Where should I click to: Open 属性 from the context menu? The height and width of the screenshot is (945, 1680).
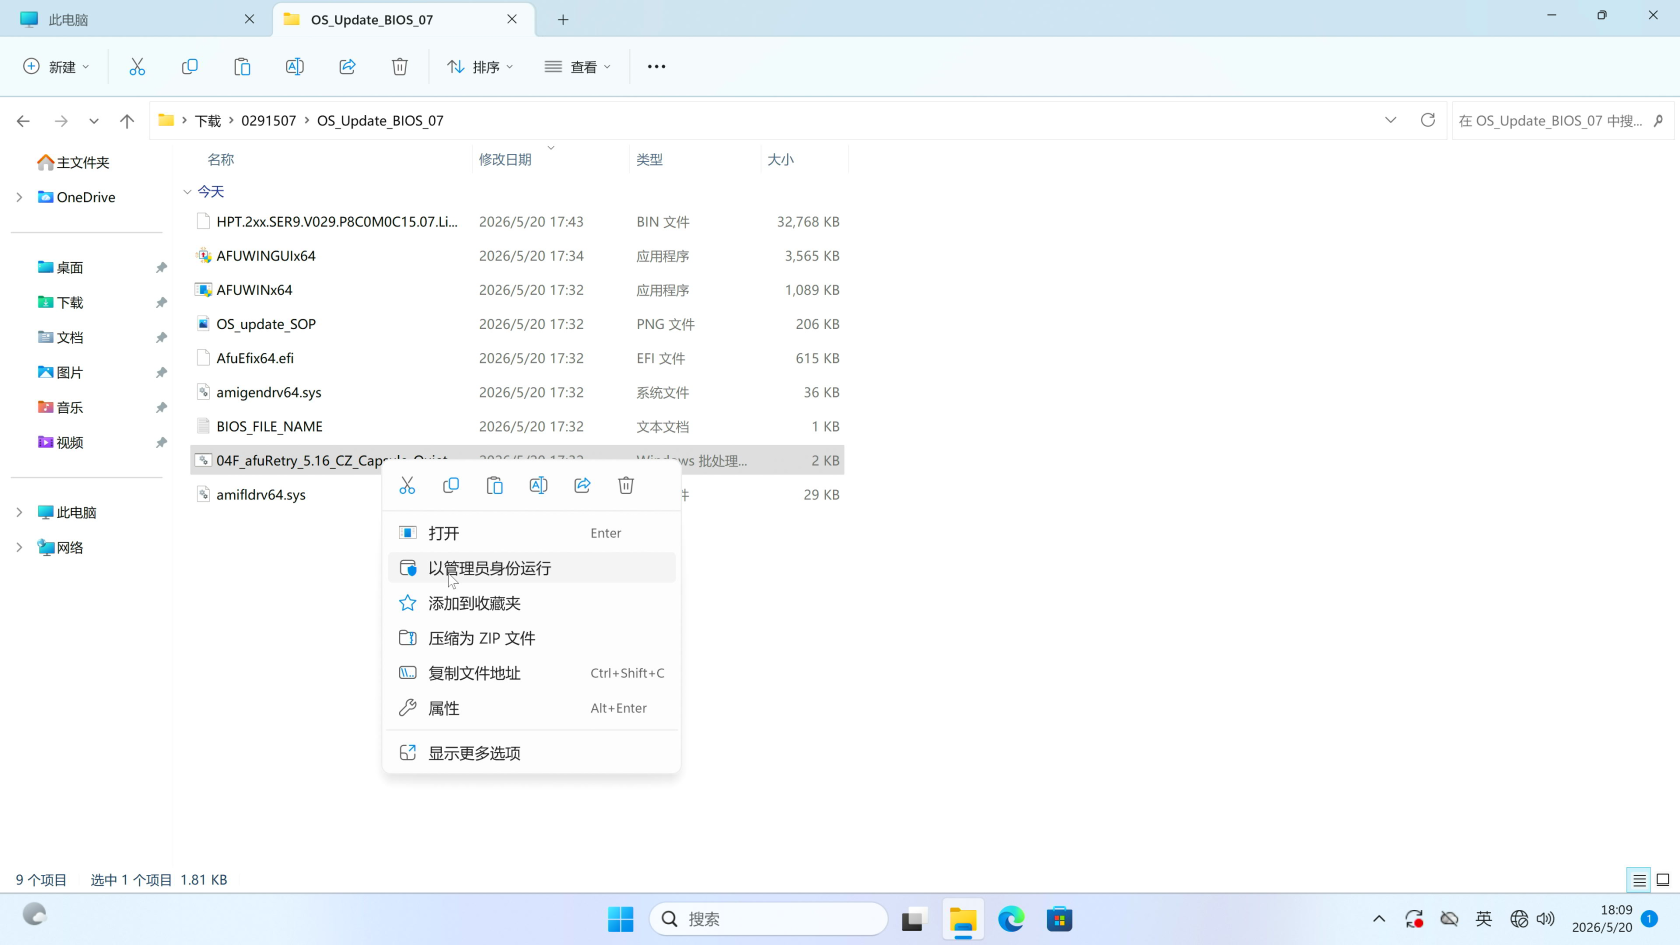tap(531, 708)
